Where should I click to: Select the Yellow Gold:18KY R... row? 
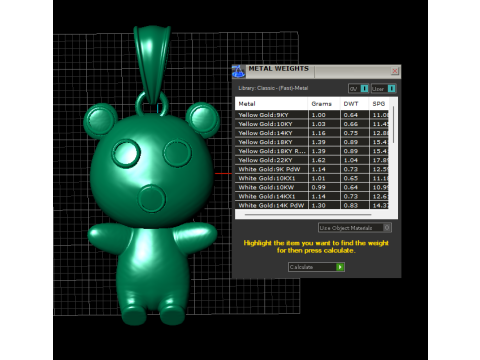312,151
